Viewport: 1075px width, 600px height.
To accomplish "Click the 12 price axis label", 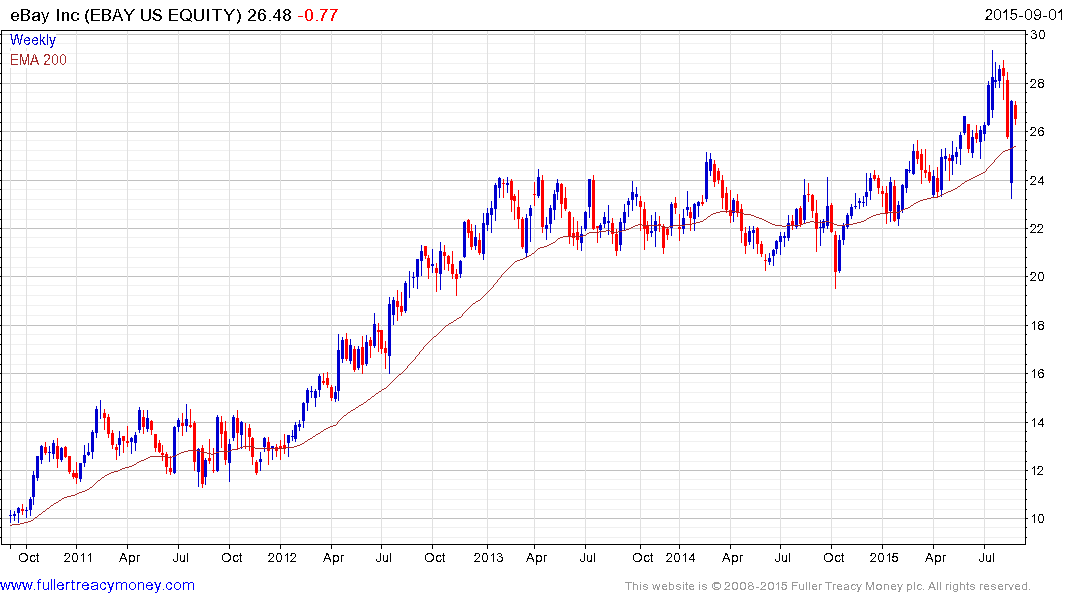I will pyautogui.click(x=1038, y=470).
